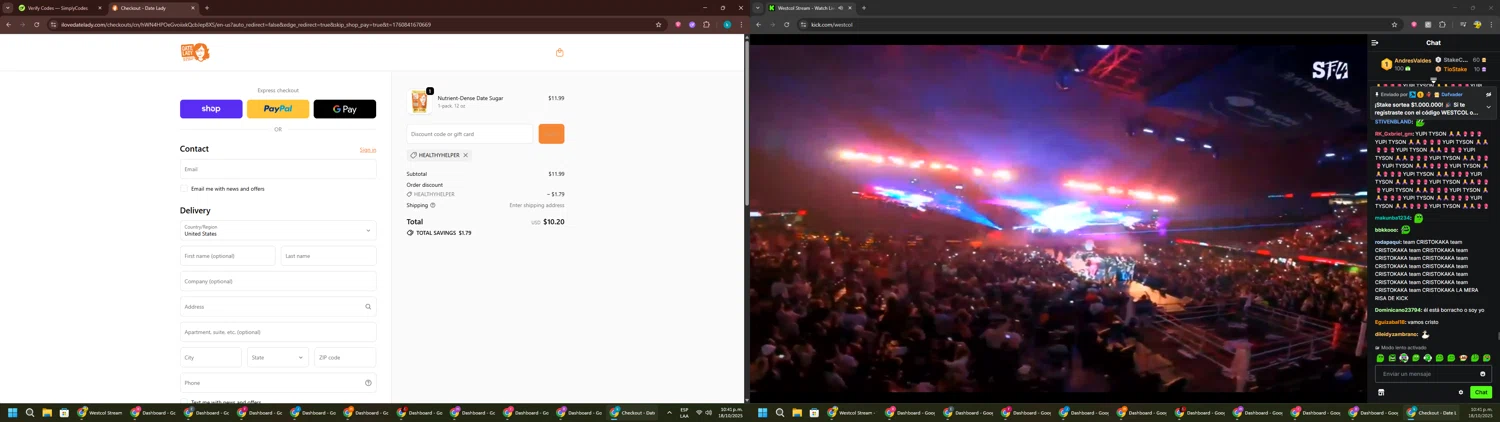Screen dimensions: 1500x422
Task: Focus the Discount code or gift card field
Action: [x=470, y=134]
